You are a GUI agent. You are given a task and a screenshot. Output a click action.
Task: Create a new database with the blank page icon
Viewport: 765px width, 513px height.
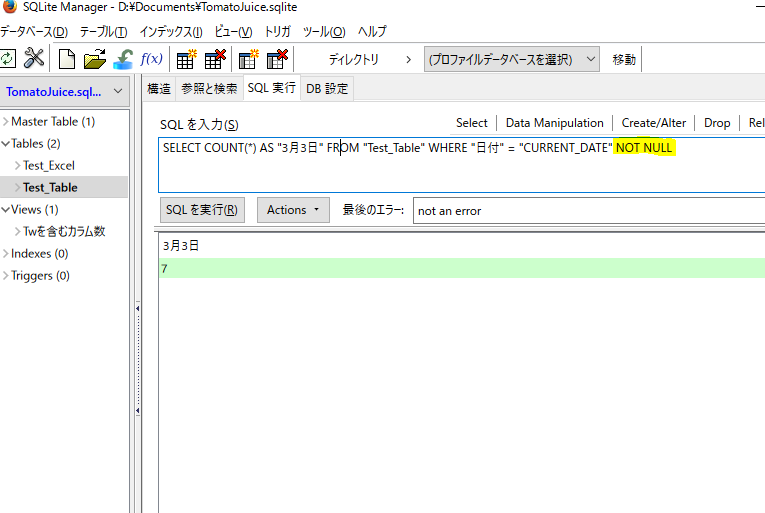67,59
